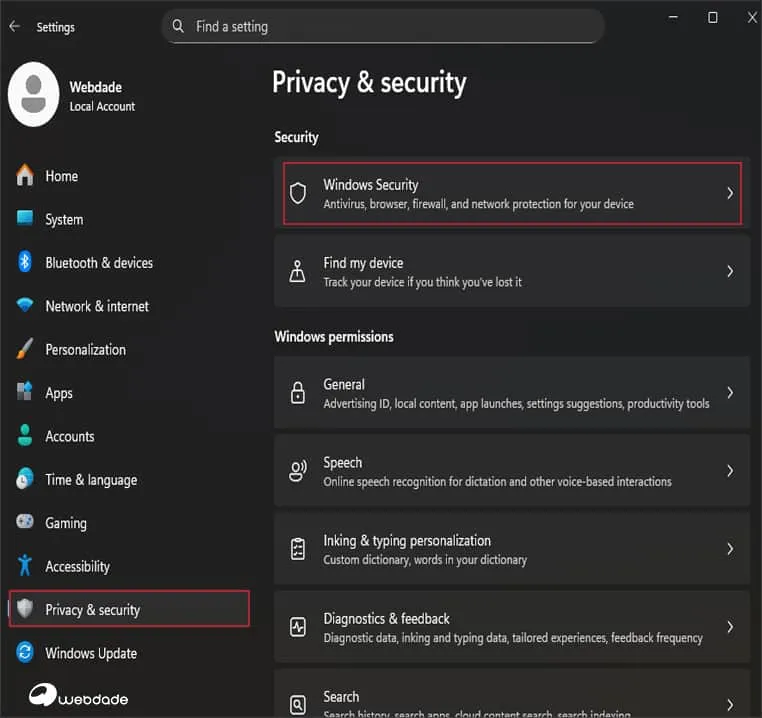Go to Time & language

tap(129, 480)
